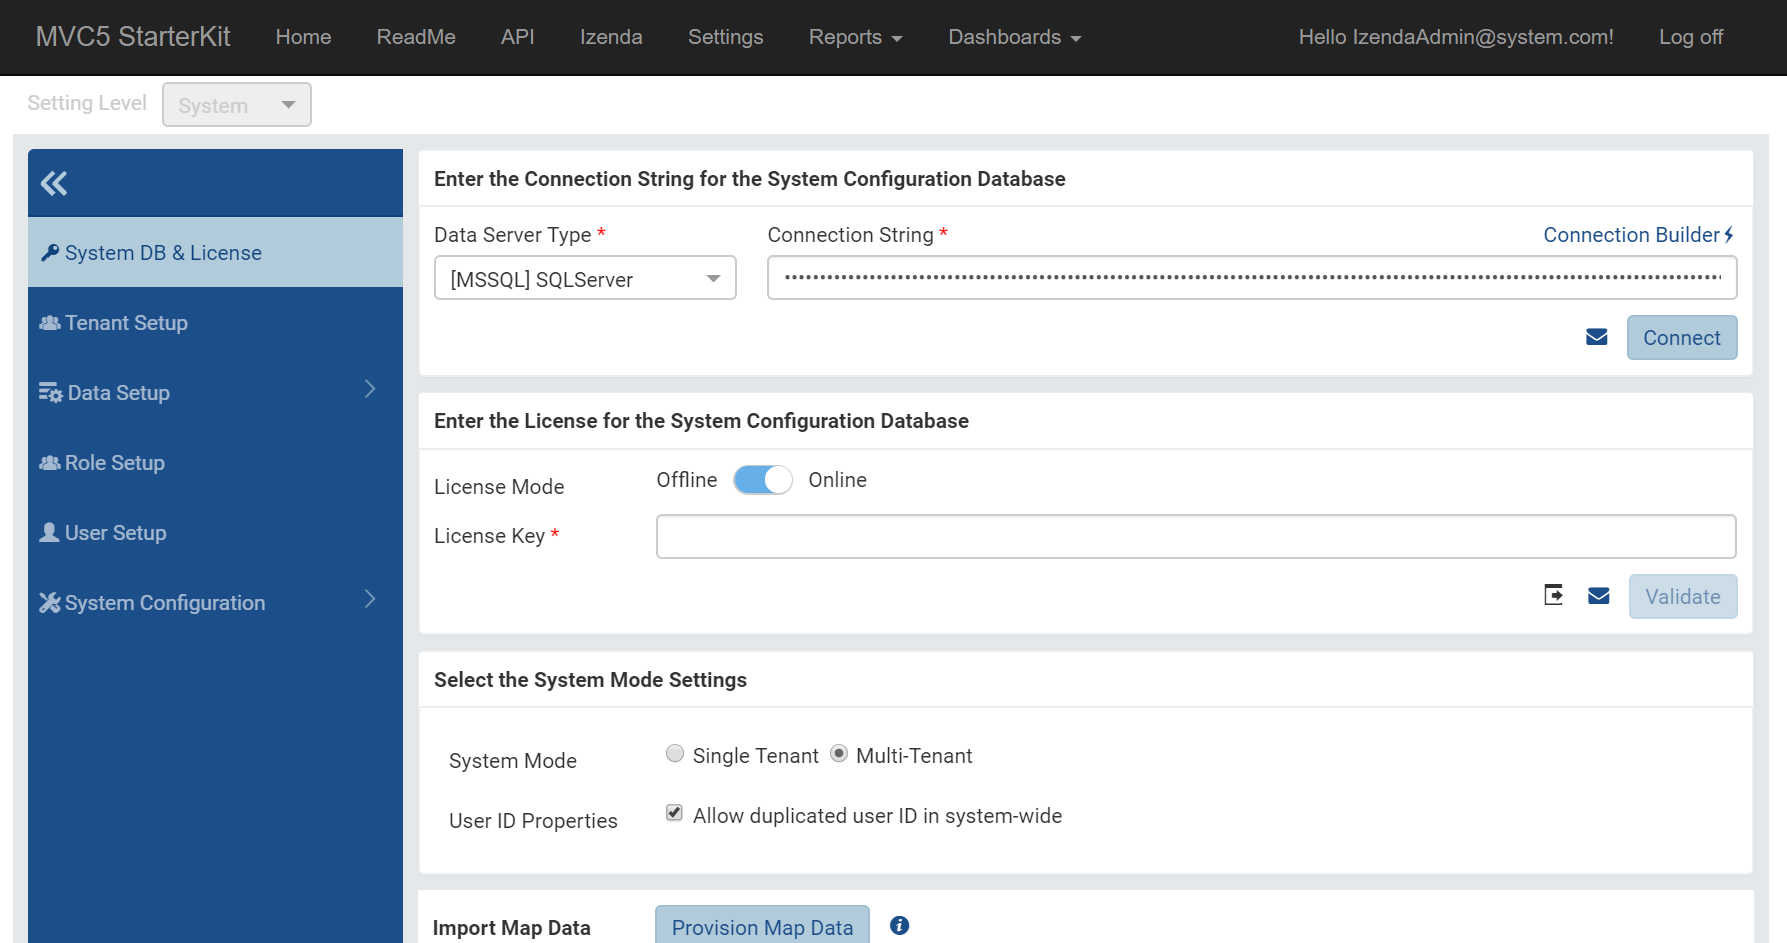Open Settings page in navbar
This screenshot has width=1787, height=943.
point(726,37)
